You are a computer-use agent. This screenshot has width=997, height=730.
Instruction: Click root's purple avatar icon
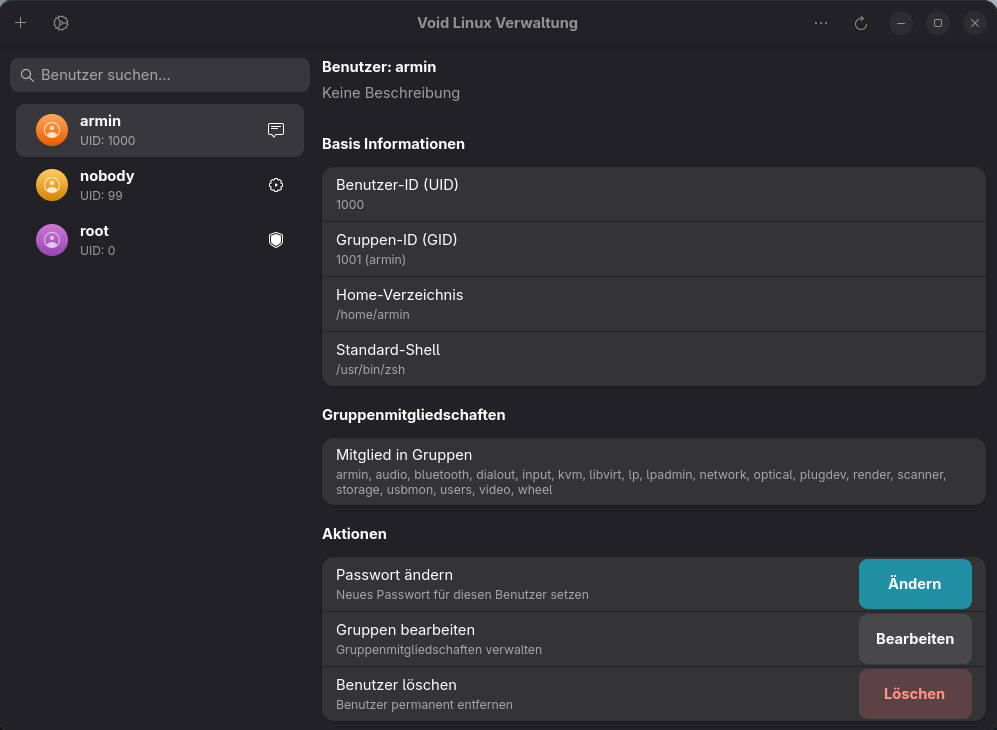52,240
